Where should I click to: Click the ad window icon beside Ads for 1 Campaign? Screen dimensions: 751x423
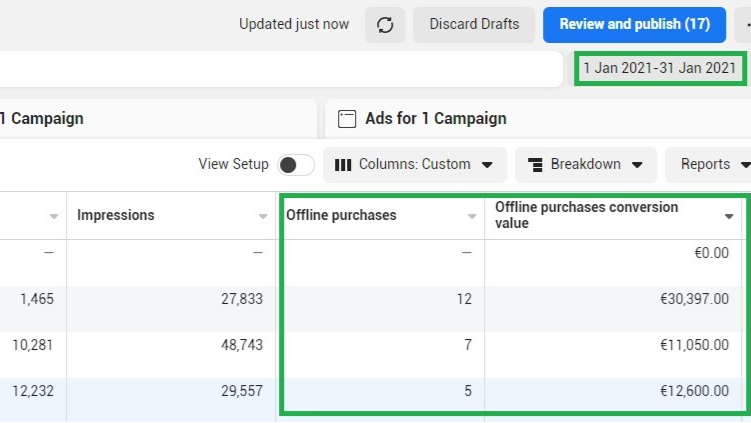347,119
